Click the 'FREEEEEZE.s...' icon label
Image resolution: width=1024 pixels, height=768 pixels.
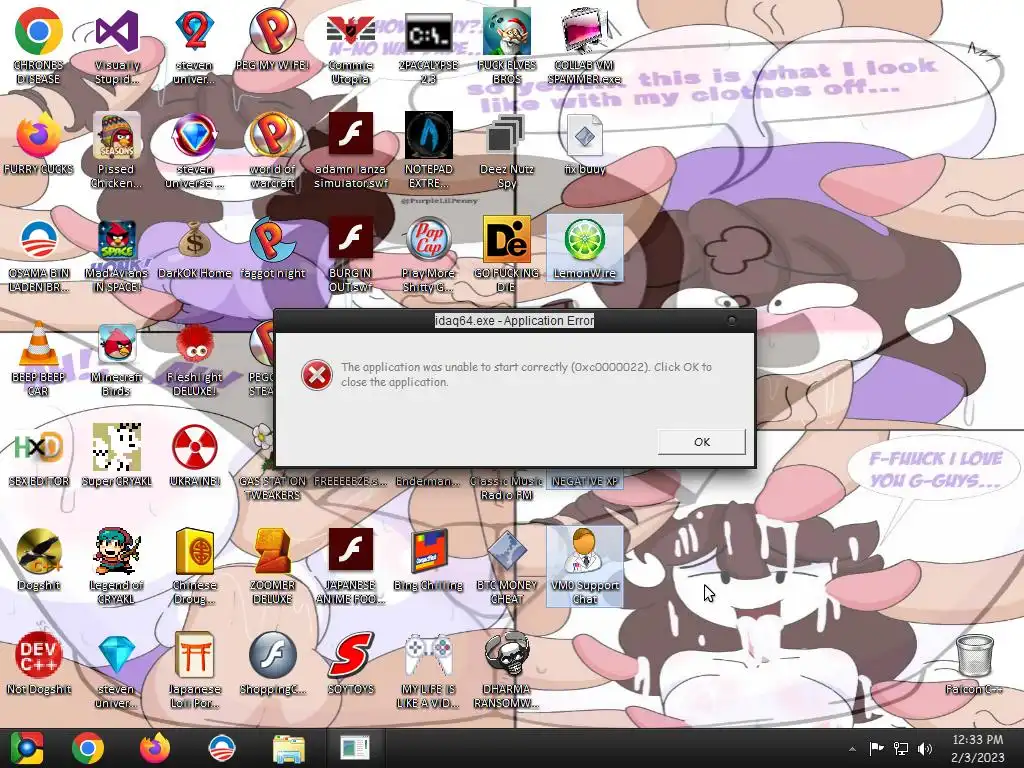(x=351, y=481)
